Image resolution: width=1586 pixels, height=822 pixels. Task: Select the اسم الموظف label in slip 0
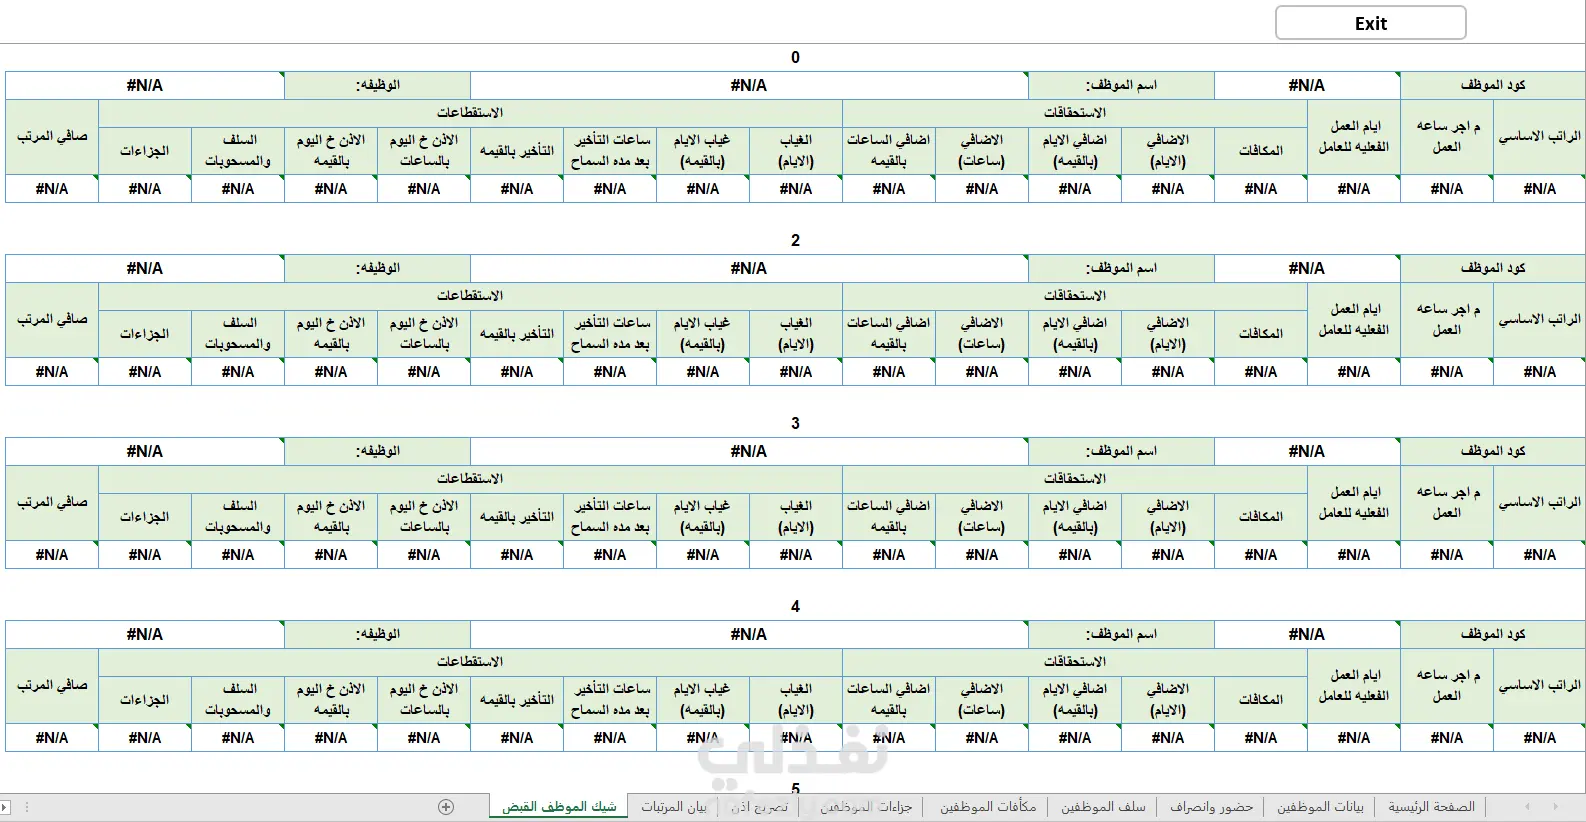(1121, 85)
